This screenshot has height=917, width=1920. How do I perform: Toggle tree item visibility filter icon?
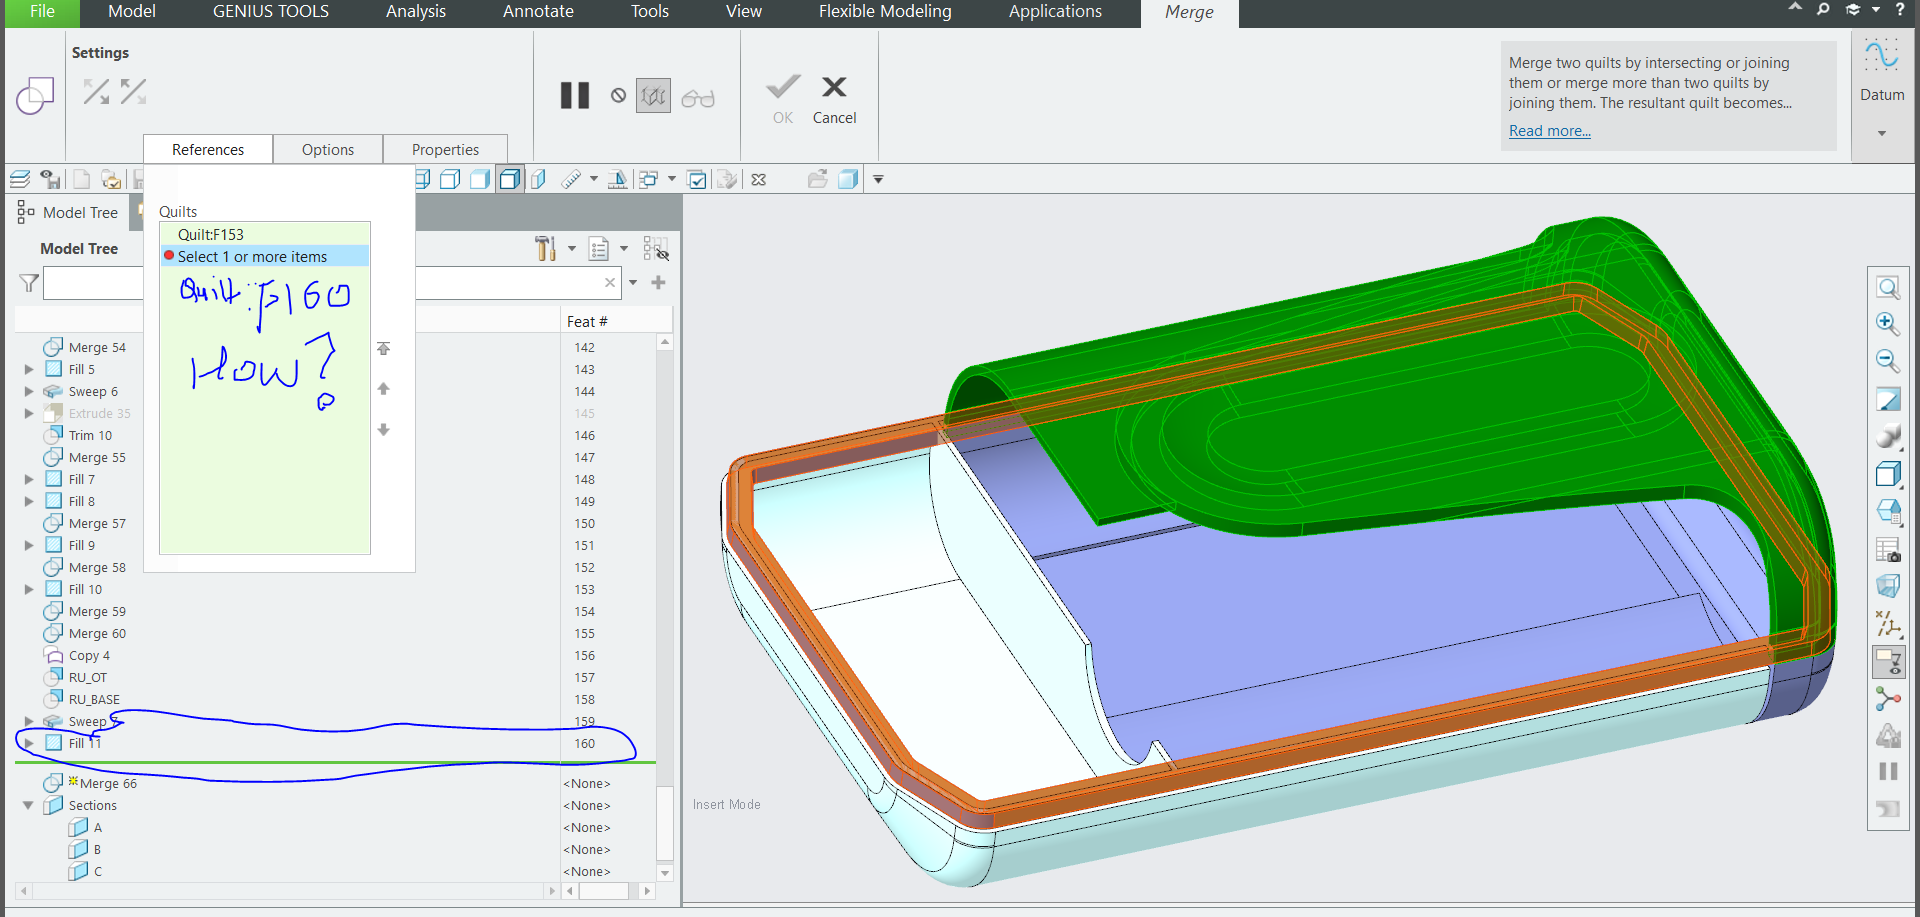pyautogui.click(x=656, y=248)
